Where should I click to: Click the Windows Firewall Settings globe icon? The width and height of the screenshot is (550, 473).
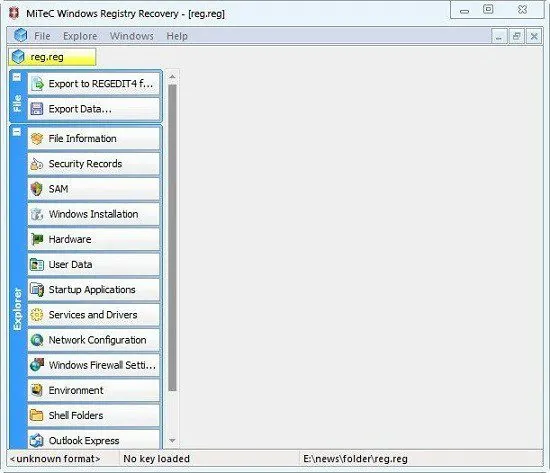36,365
